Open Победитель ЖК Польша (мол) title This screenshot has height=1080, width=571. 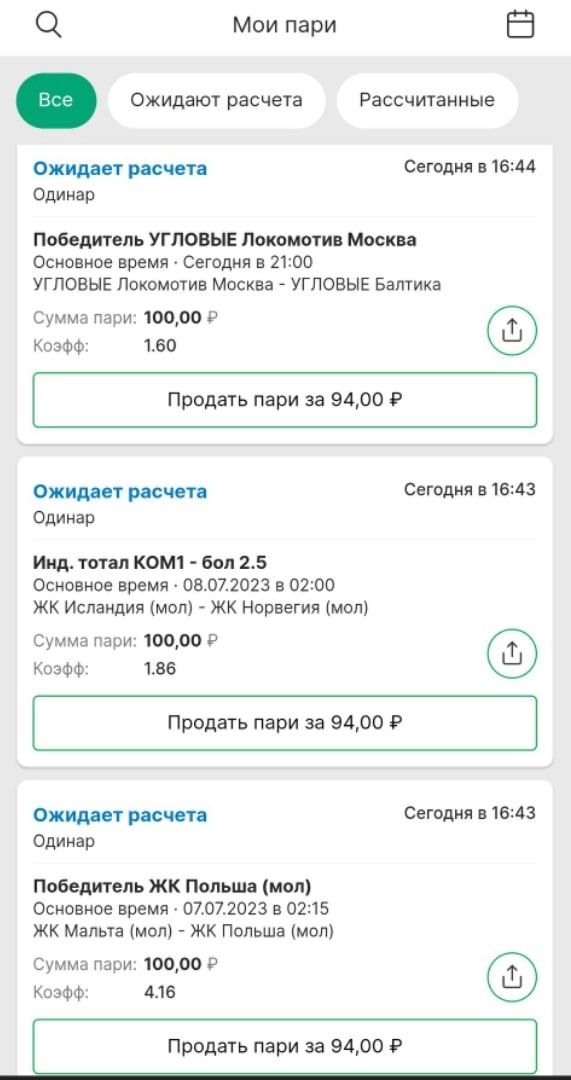(x=172, y=886)
